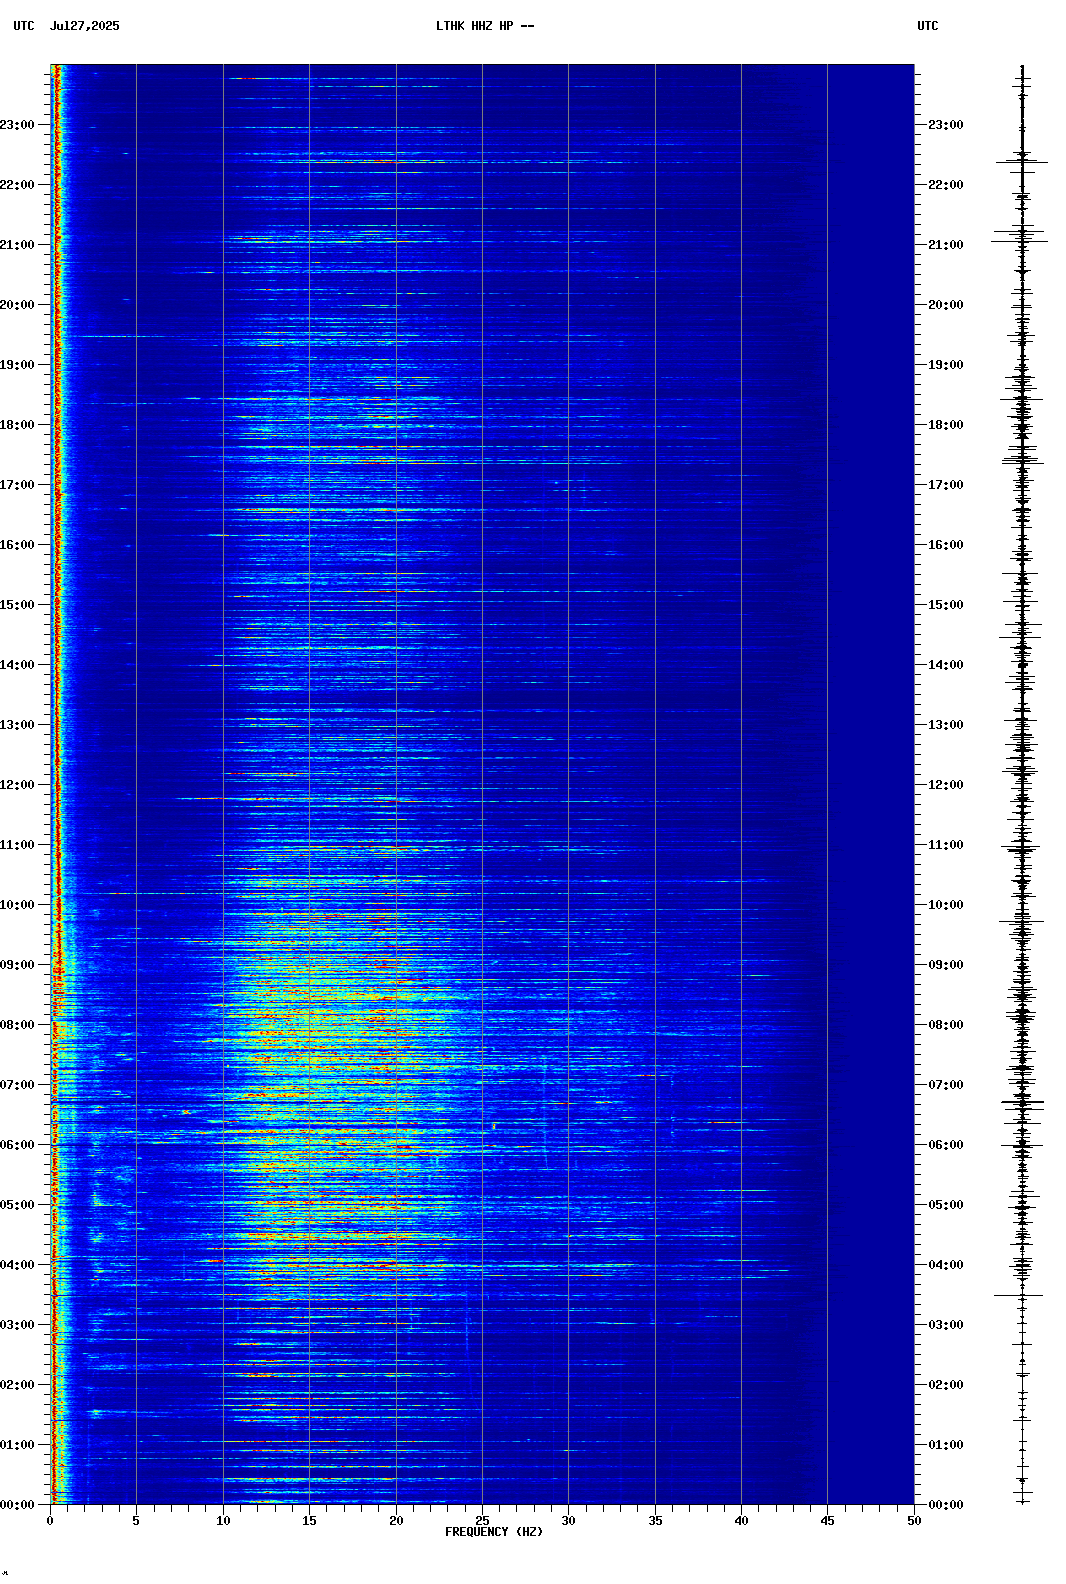Viewport: 1066px width, 1584px height.
Task: Select 18:00 on the left time axis
Action: click(17, 425)
